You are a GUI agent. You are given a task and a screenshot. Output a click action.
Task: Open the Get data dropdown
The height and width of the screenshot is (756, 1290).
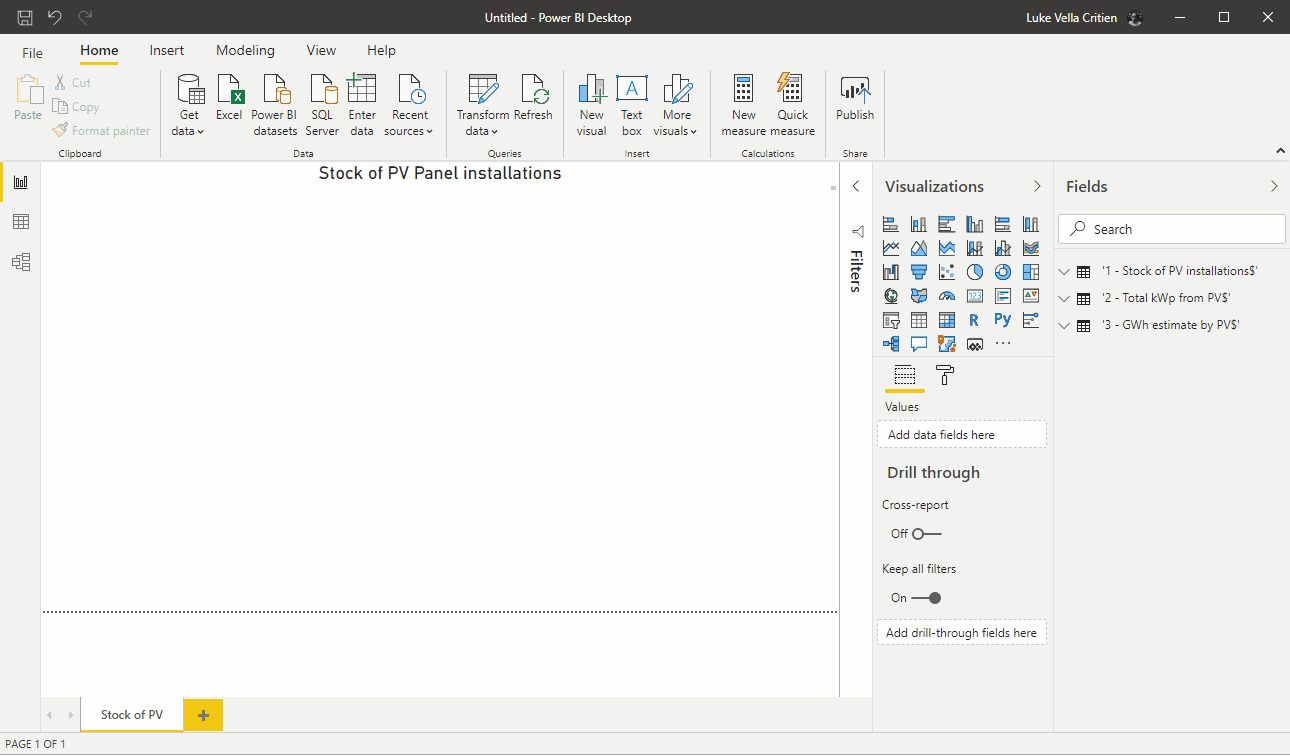click(189, 131)
